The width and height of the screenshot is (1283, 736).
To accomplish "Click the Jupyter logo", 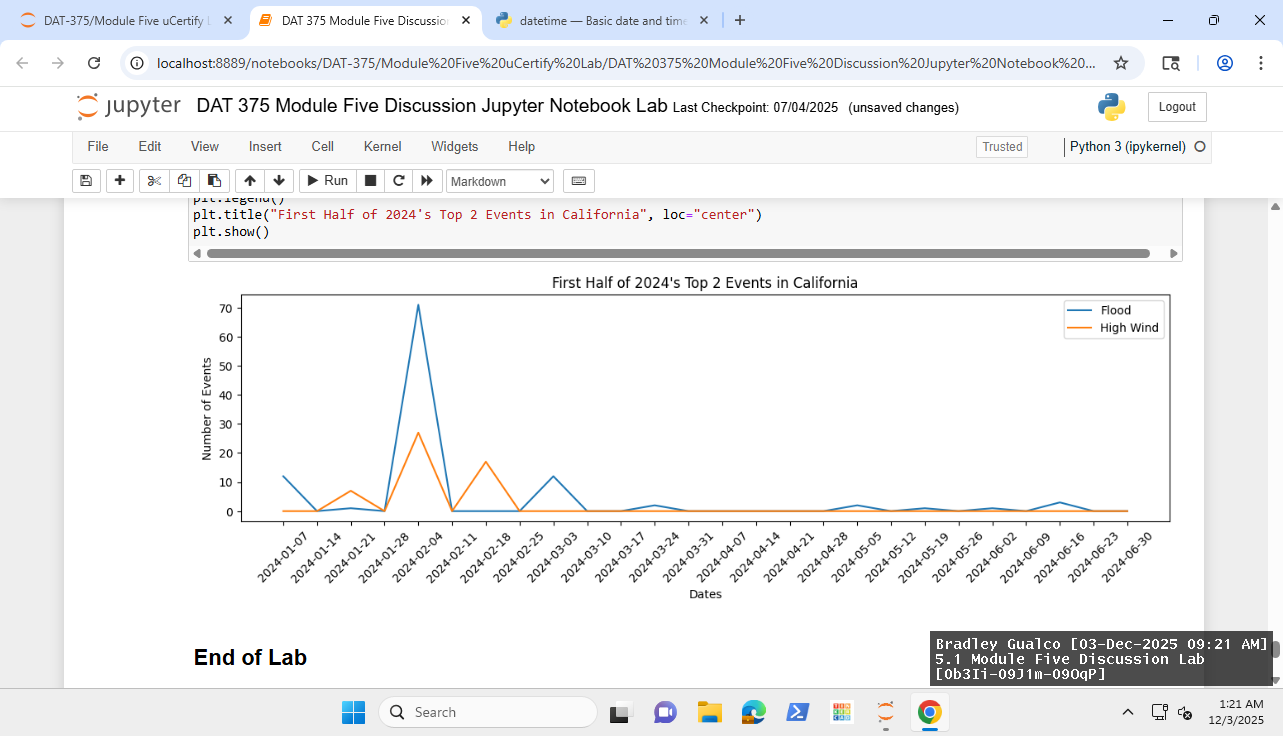I will tap(129, 106).
